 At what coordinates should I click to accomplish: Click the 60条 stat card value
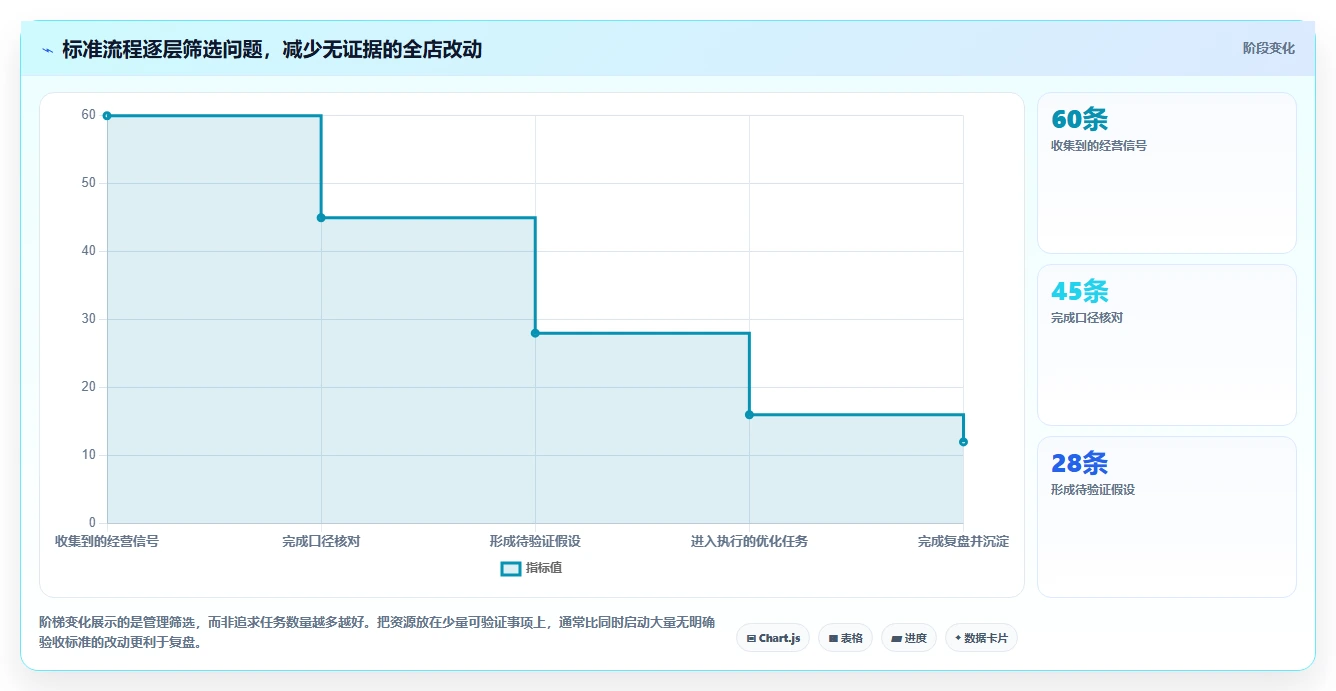point(1079,119)
